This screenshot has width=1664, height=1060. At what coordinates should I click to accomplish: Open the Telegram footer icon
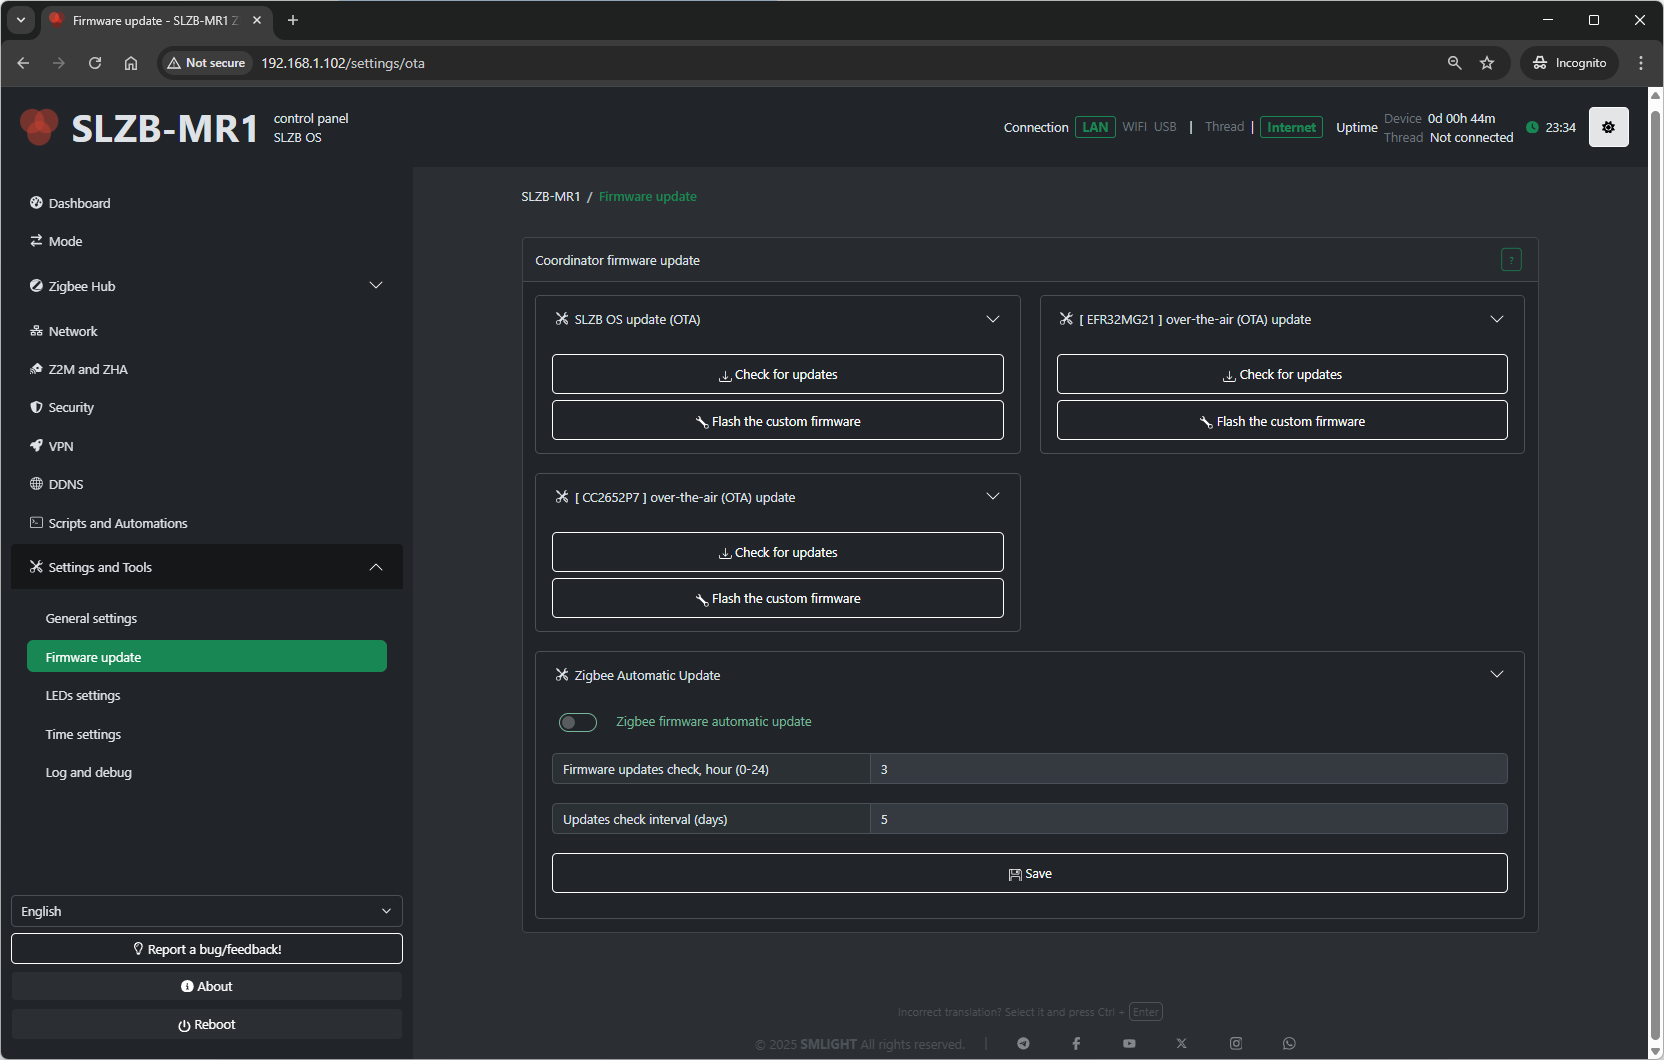tap(1023, 1043)
